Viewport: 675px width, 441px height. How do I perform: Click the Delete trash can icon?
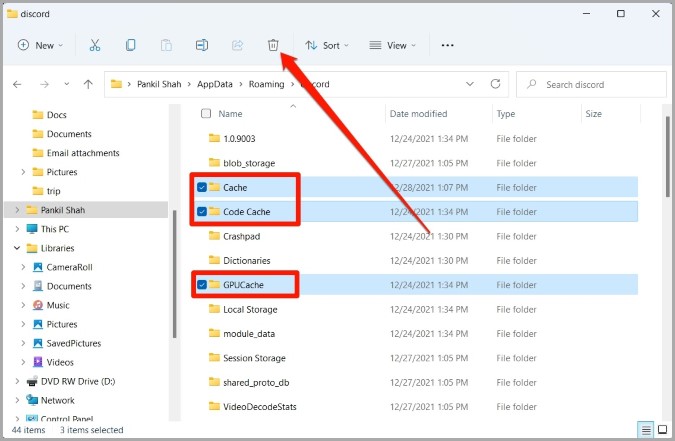point(273,45)
